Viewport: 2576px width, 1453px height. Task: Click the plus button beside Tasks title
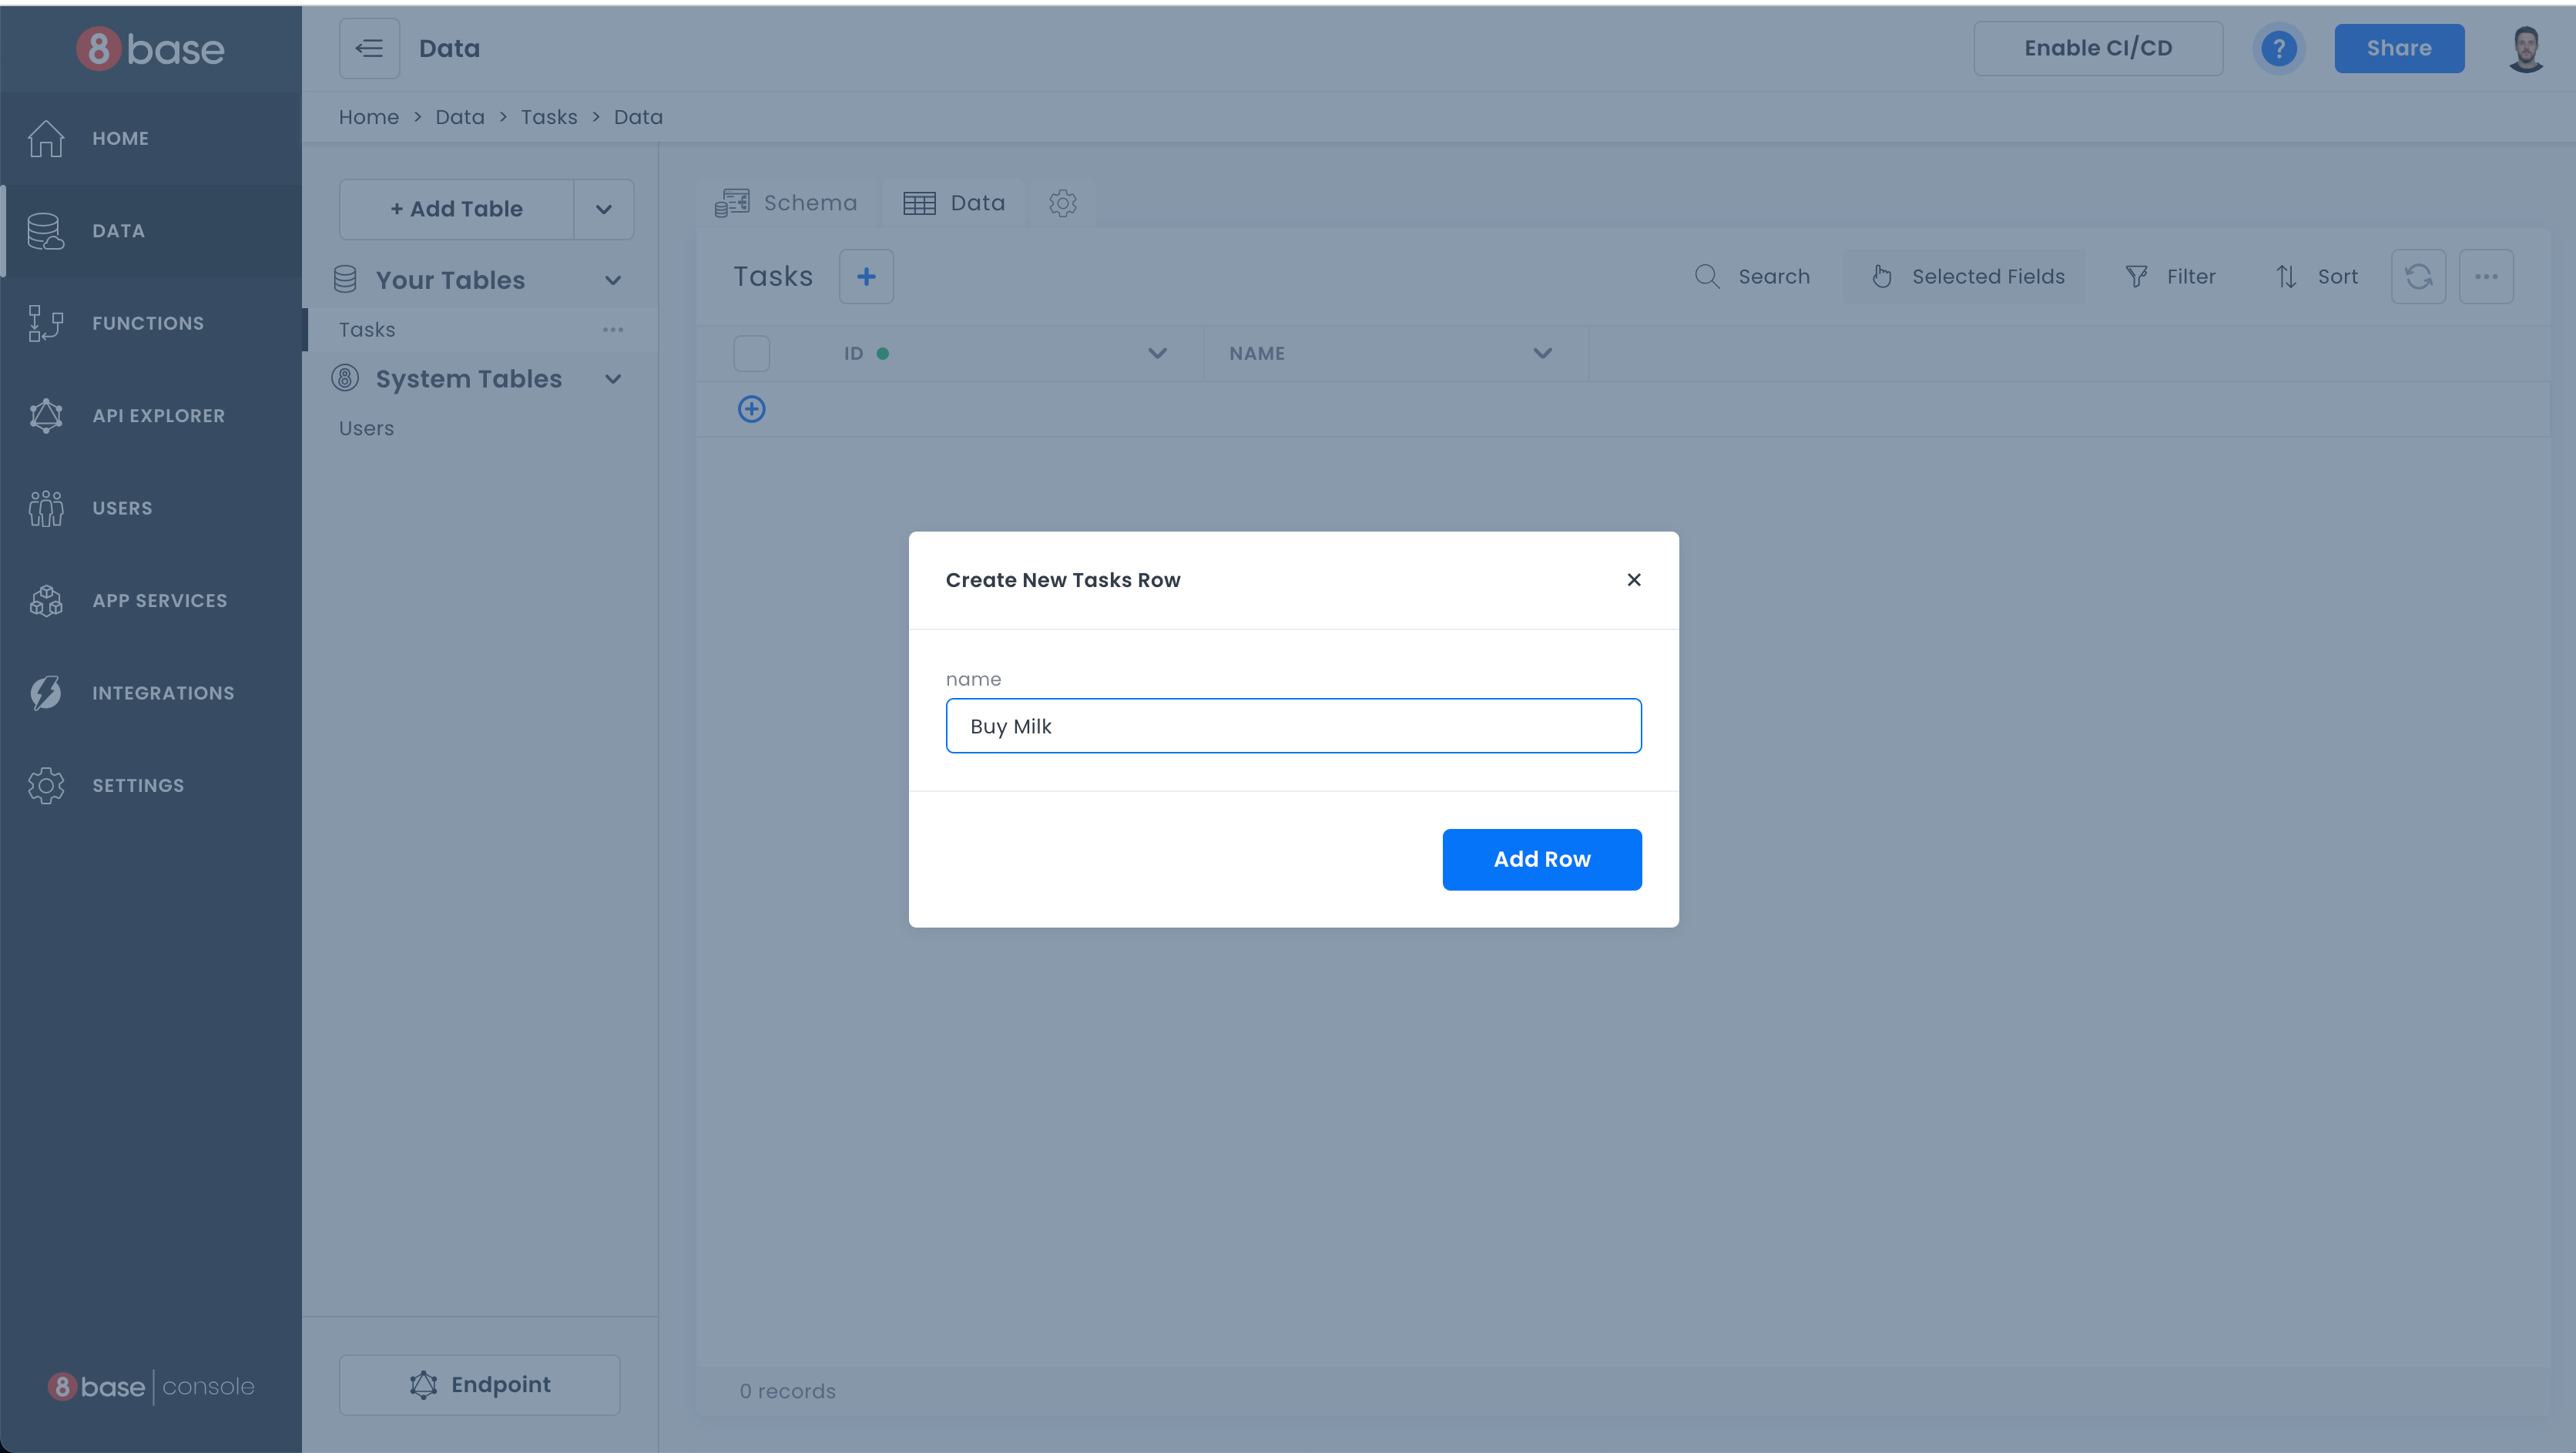[x=866, y=276]
